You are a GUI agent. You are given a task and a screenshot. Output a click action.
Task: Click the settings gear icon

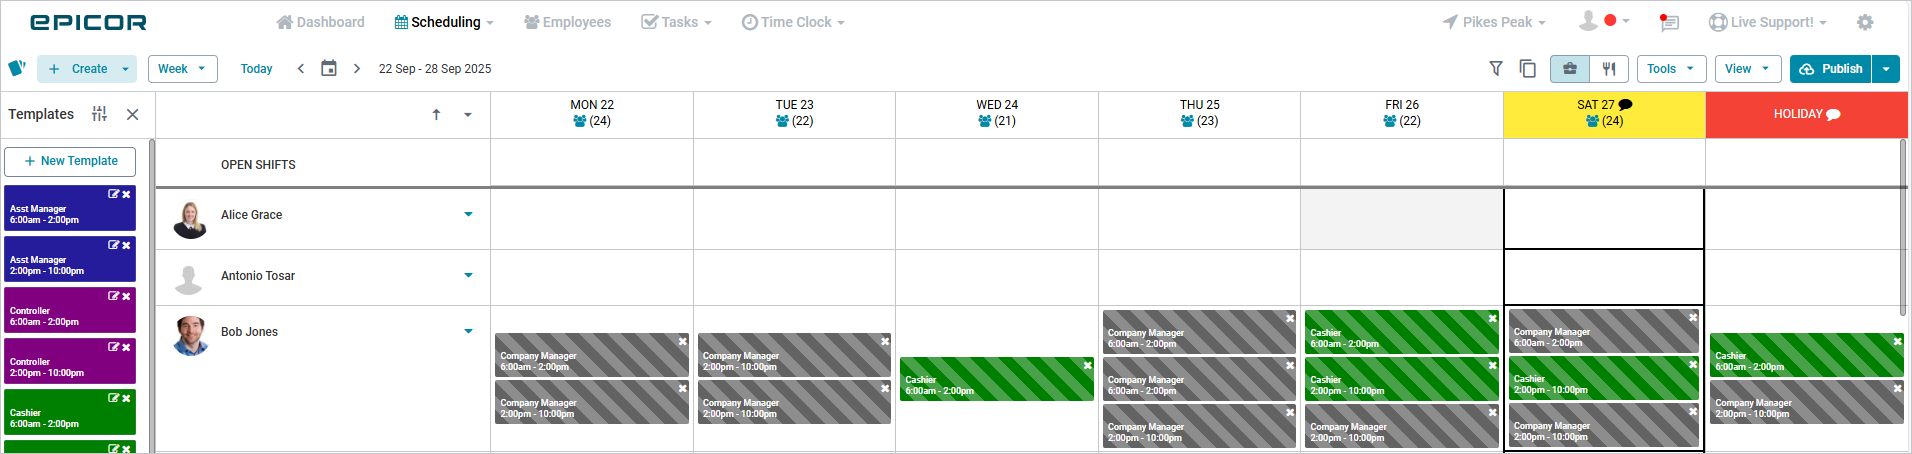click(x=1865, y=22)
